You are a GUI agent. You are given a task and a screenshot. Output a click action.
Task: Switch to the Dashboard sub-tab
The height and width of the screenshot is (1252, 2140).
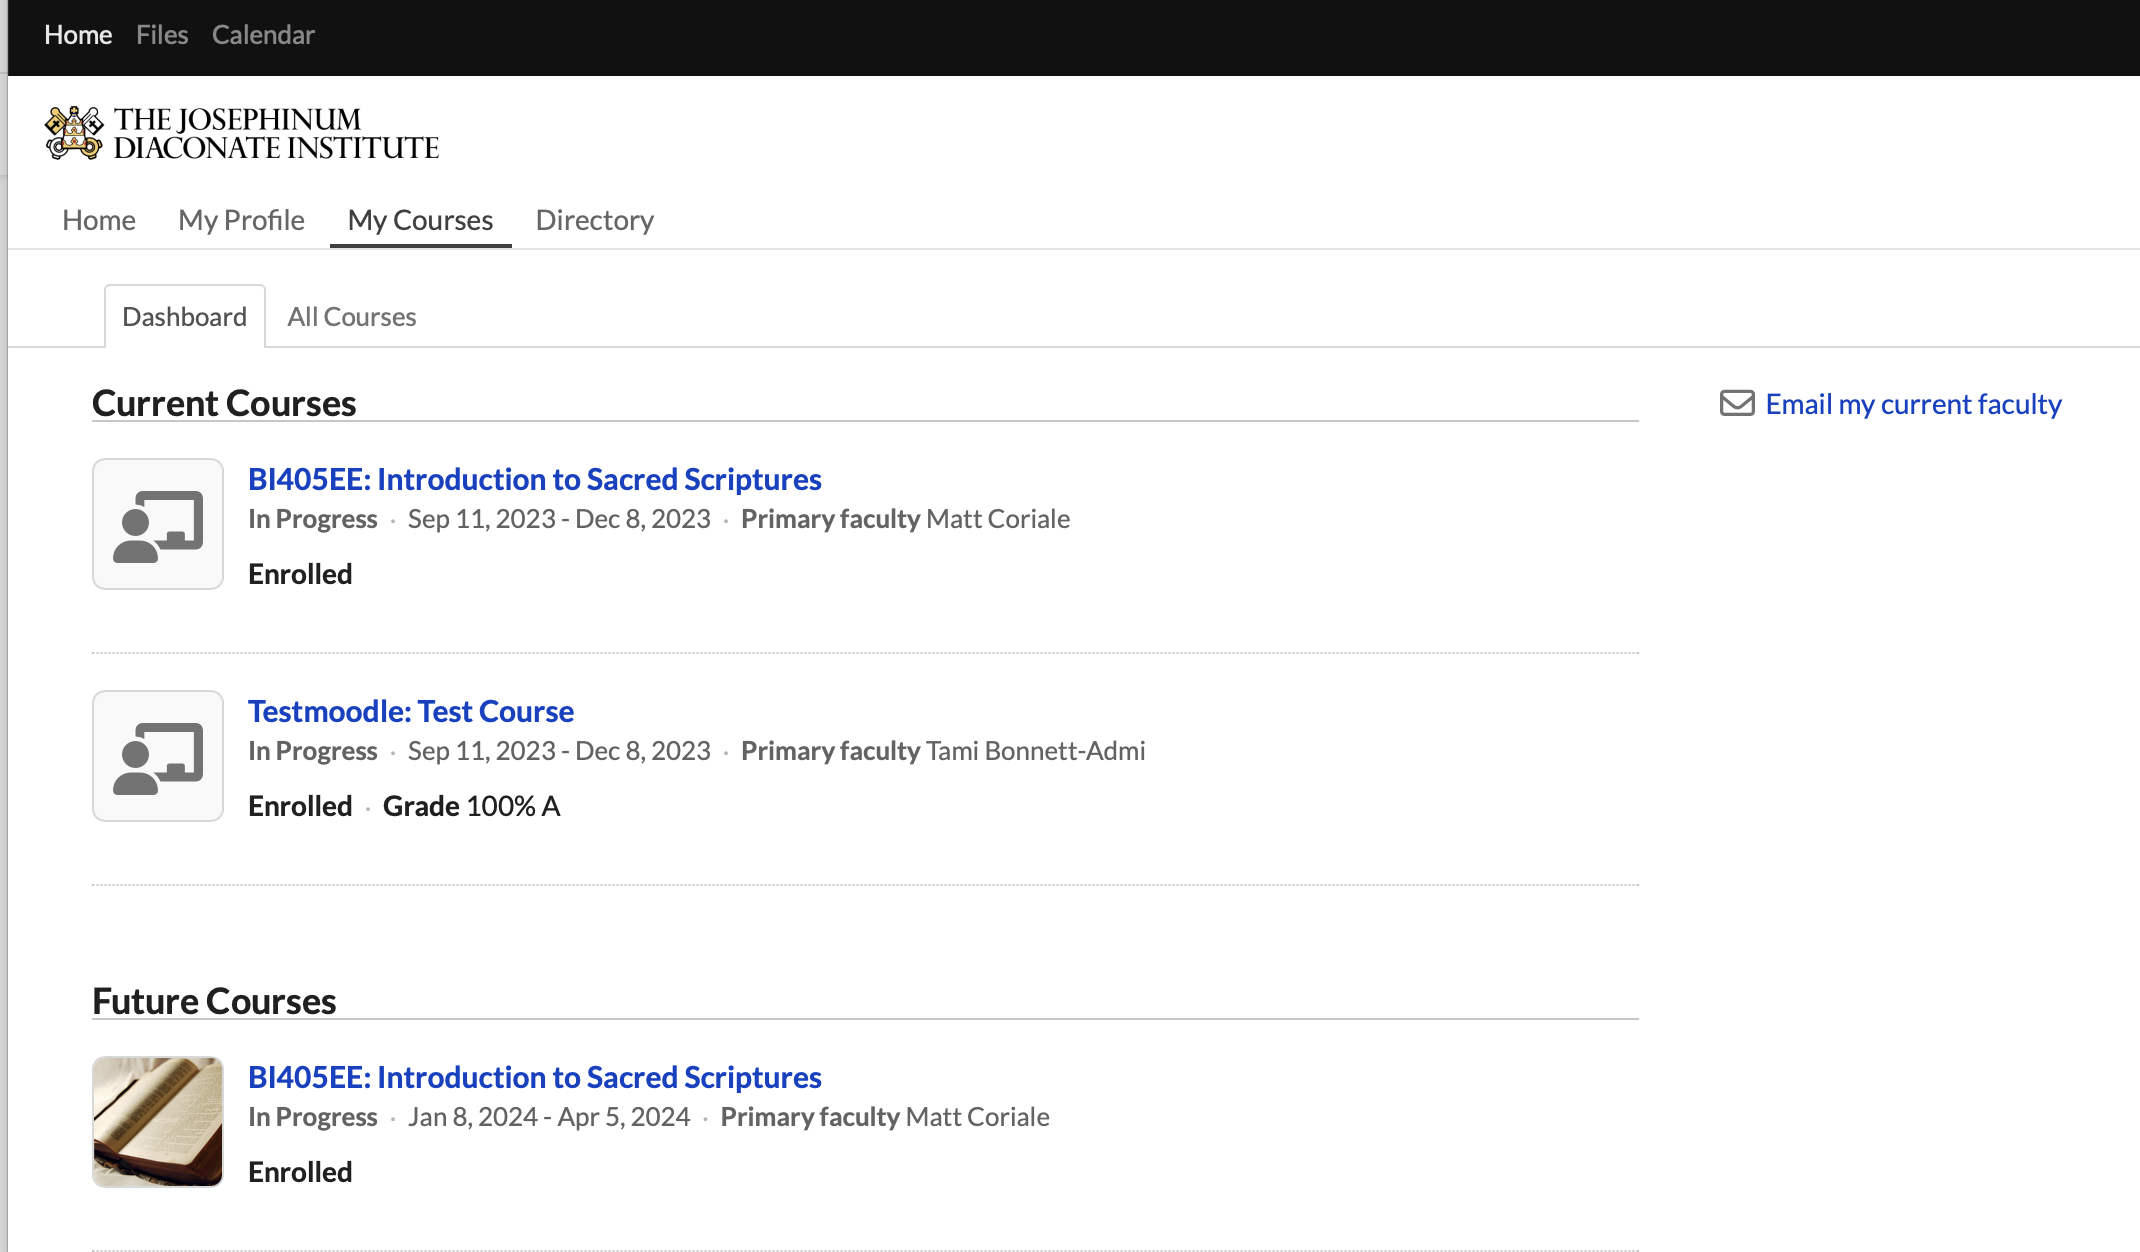(x=184, y=317)
